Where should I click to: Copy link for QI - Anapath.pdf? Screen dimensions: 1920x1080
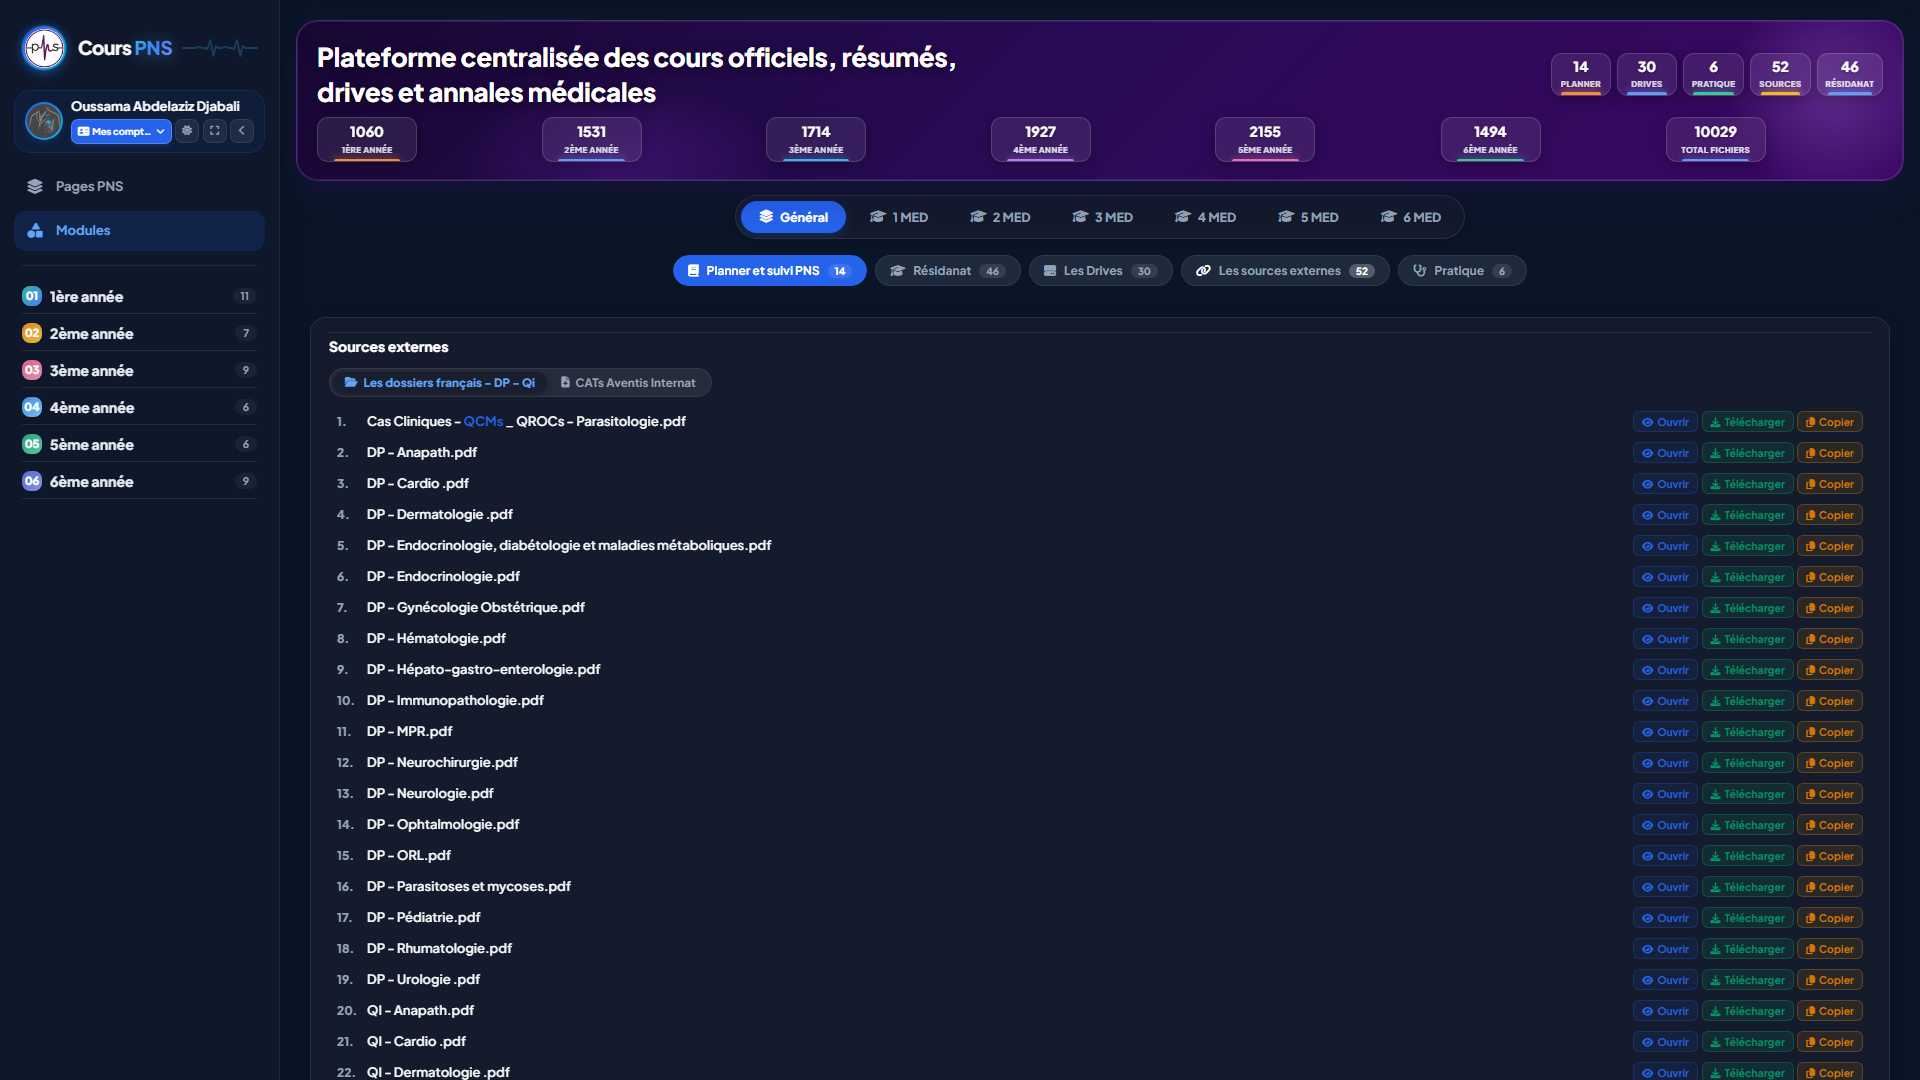[x=1829, y=1011]
